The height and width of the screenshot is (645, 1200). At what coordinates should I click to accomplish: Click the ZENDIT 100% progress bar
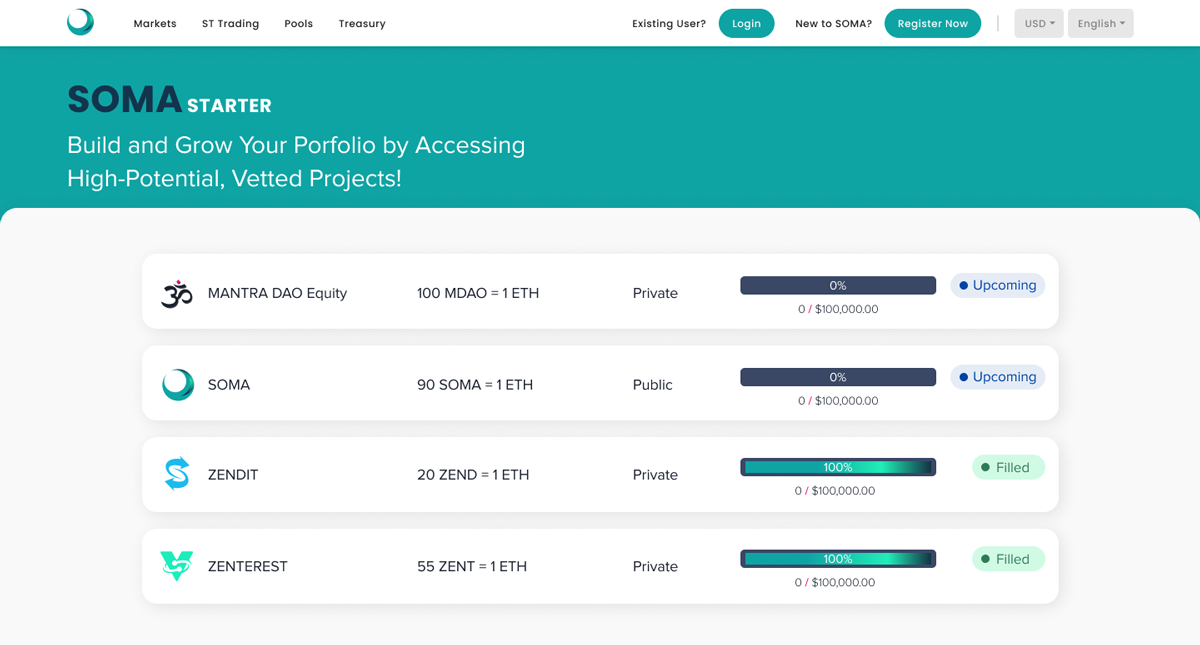(x=838, y=467)
